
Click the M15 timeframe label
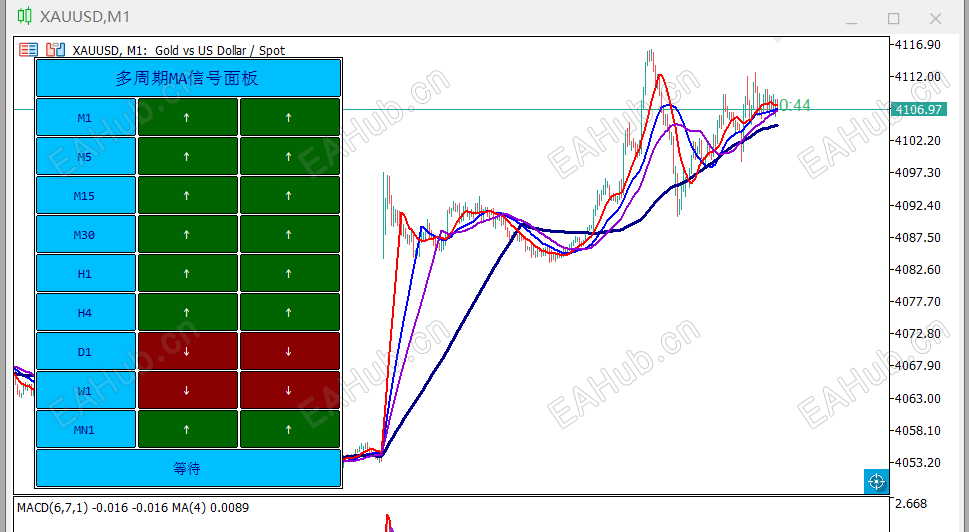click(85, 195)
